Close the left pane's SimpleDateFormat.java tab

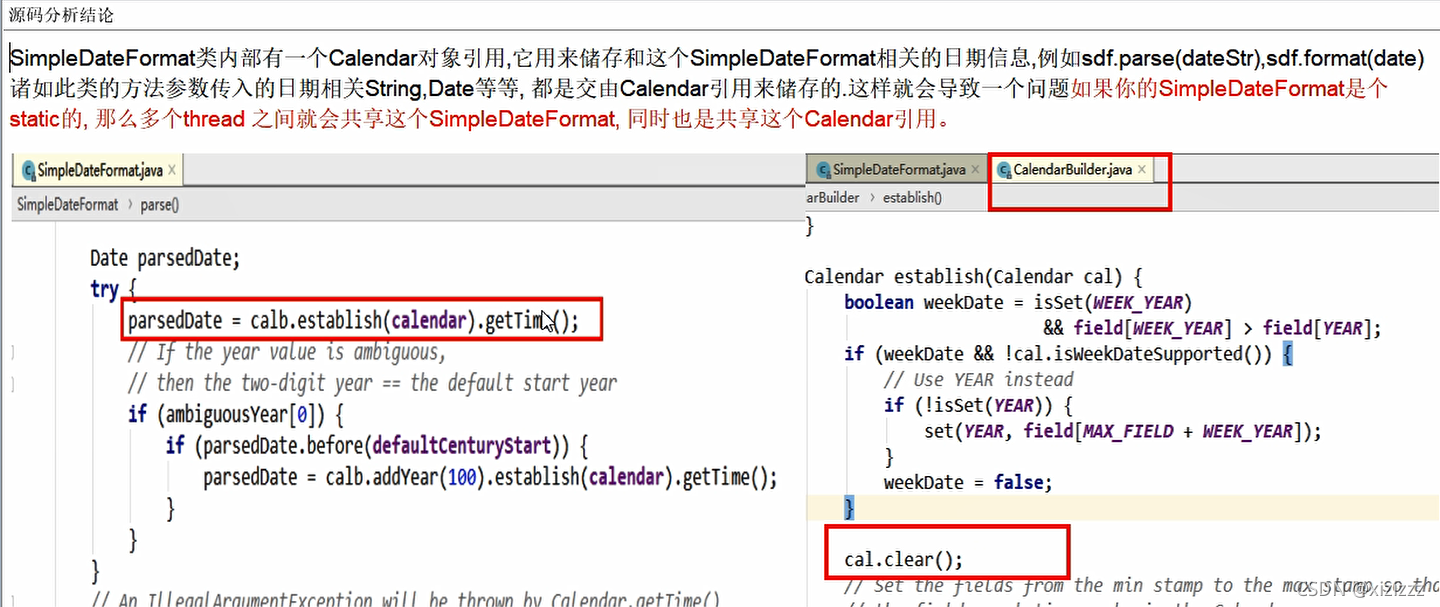coord(172,170)
